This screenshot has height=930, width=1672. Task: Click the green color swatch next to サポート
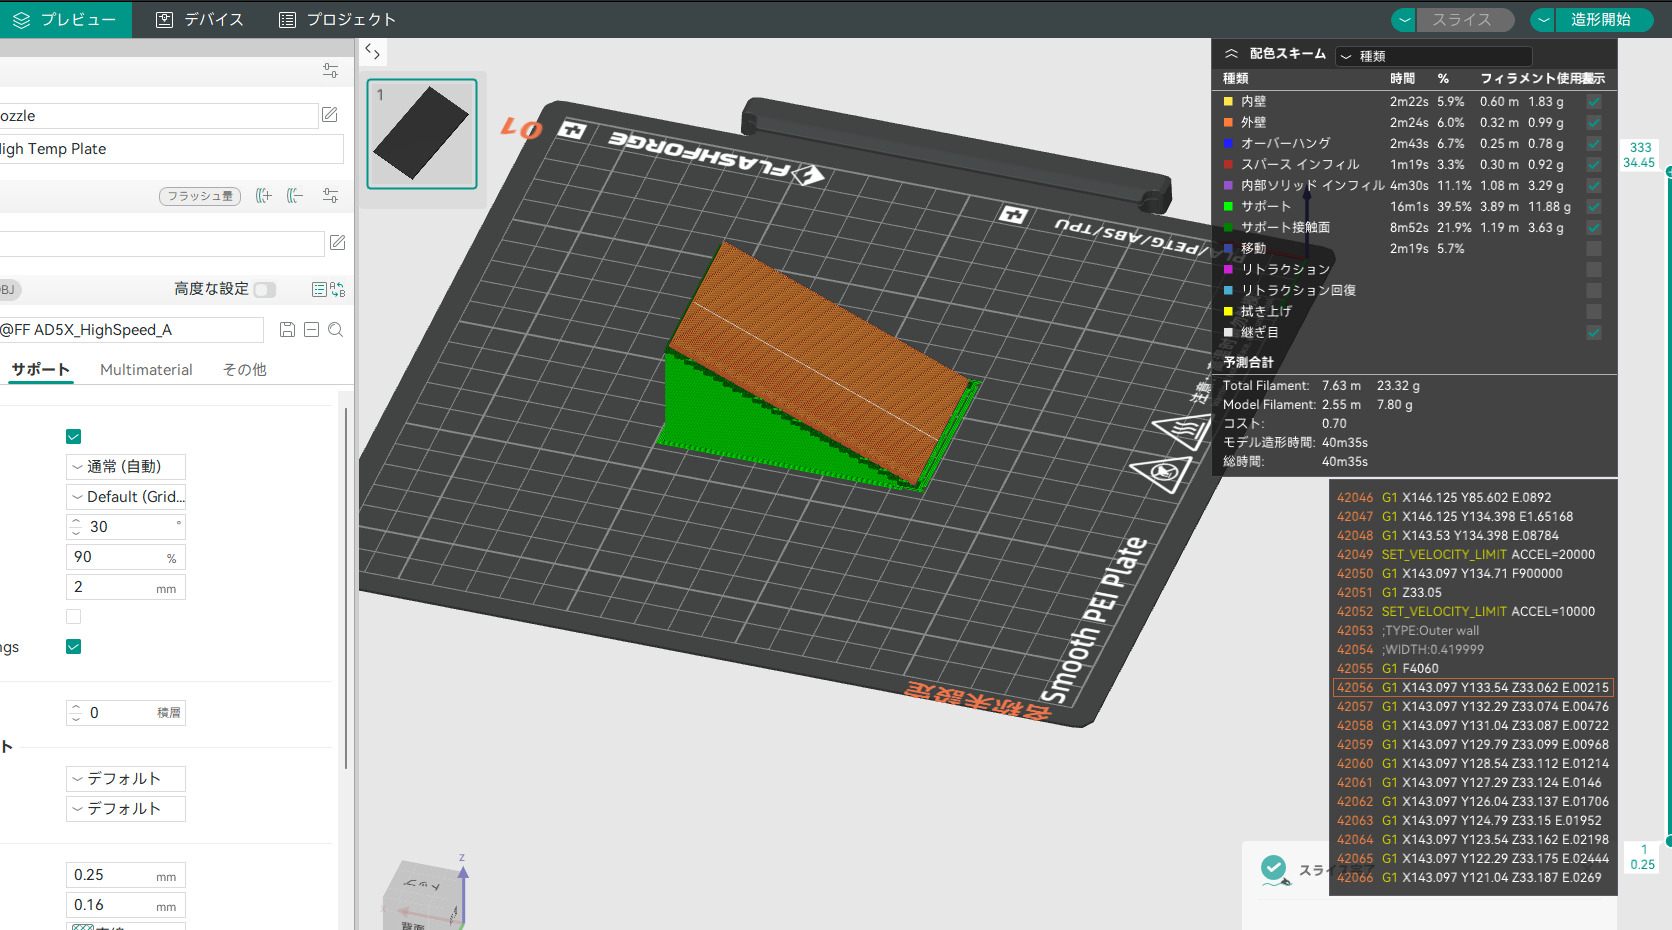[1228, 206]
